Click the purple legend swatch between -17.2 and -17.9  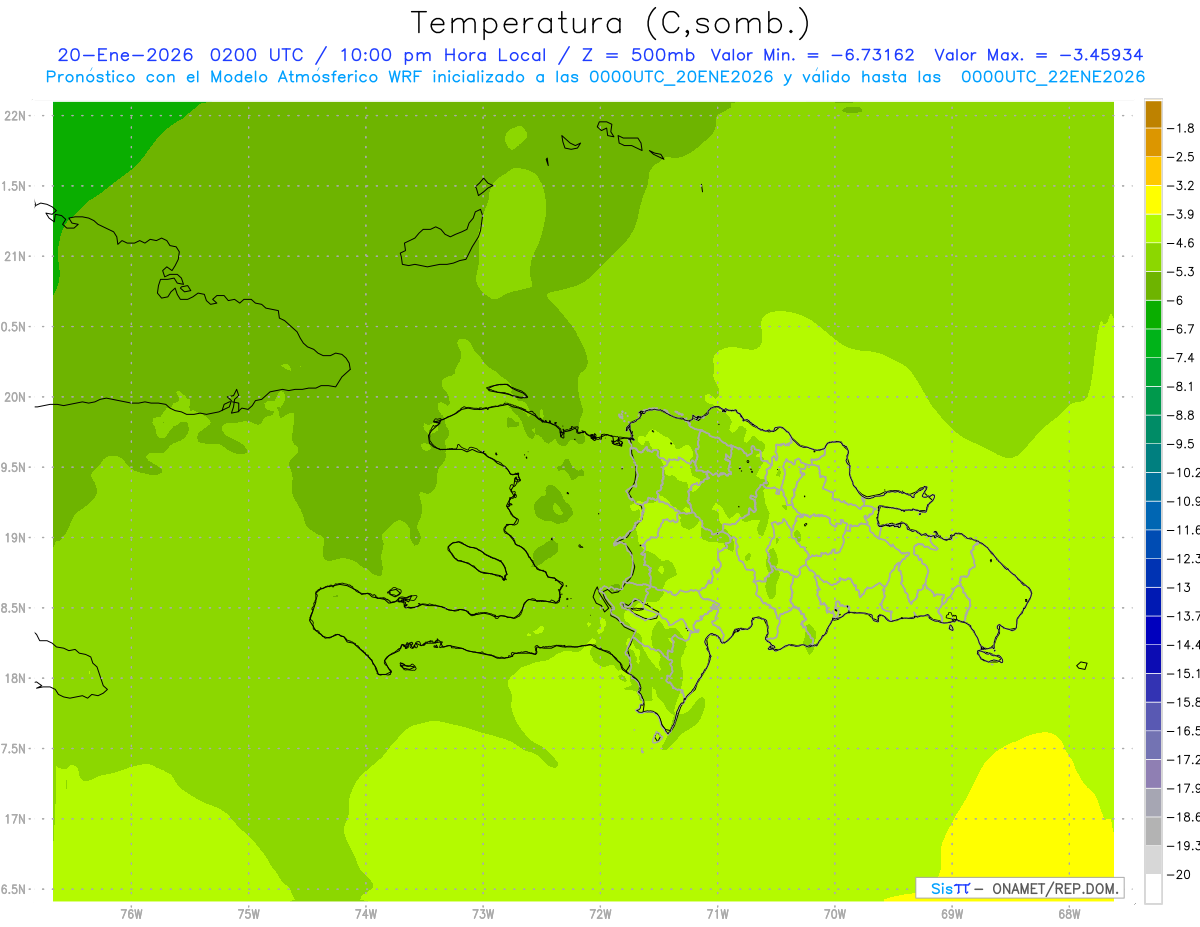1153,774
